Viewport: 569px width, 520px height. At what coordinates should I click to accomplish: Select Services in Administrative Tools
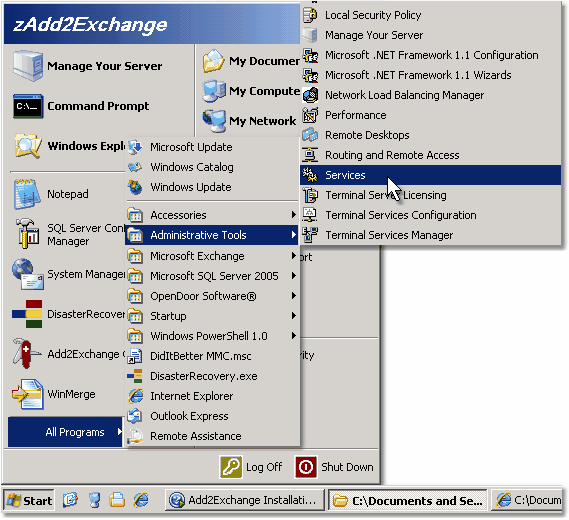(x=431, y=175)
